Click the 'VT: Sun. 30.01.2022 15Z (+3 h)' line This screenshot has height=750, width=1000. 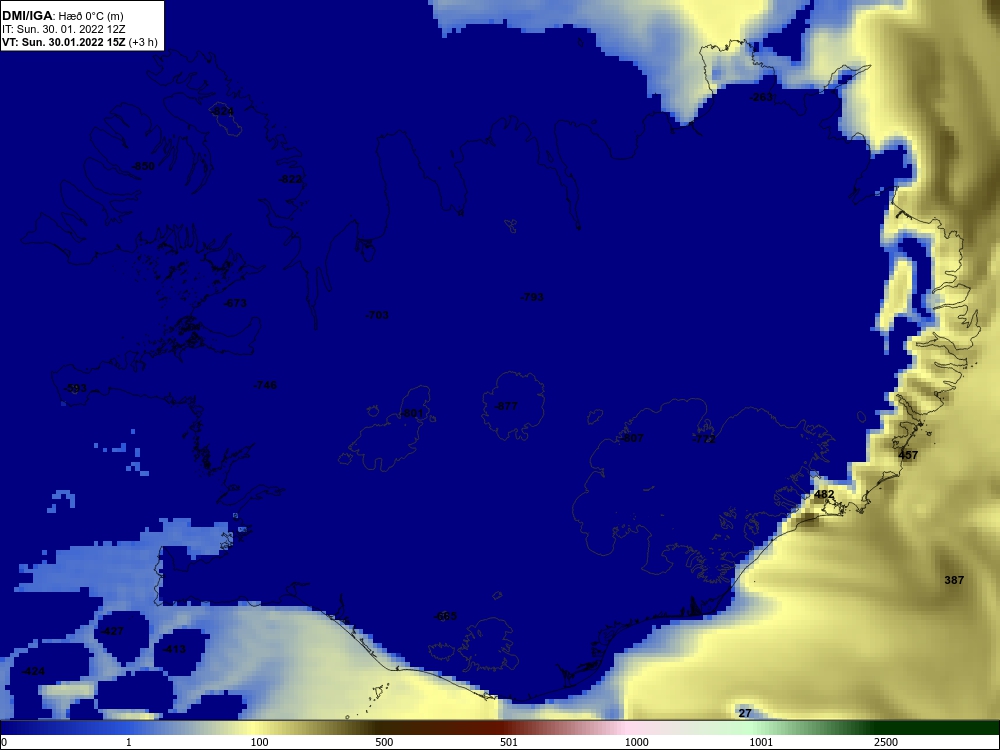(x=80, y=42)
